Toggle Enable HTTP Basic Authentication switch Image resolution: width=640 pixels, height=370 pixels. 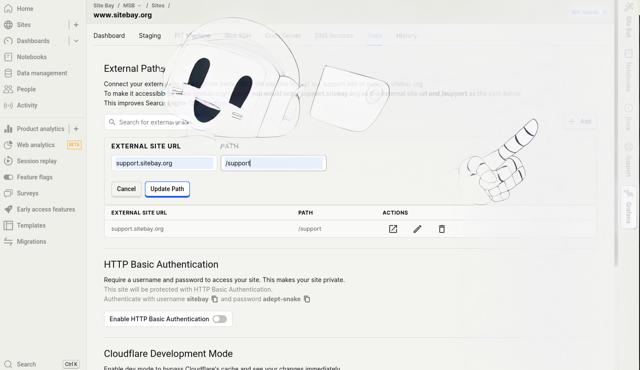[220, 319]
